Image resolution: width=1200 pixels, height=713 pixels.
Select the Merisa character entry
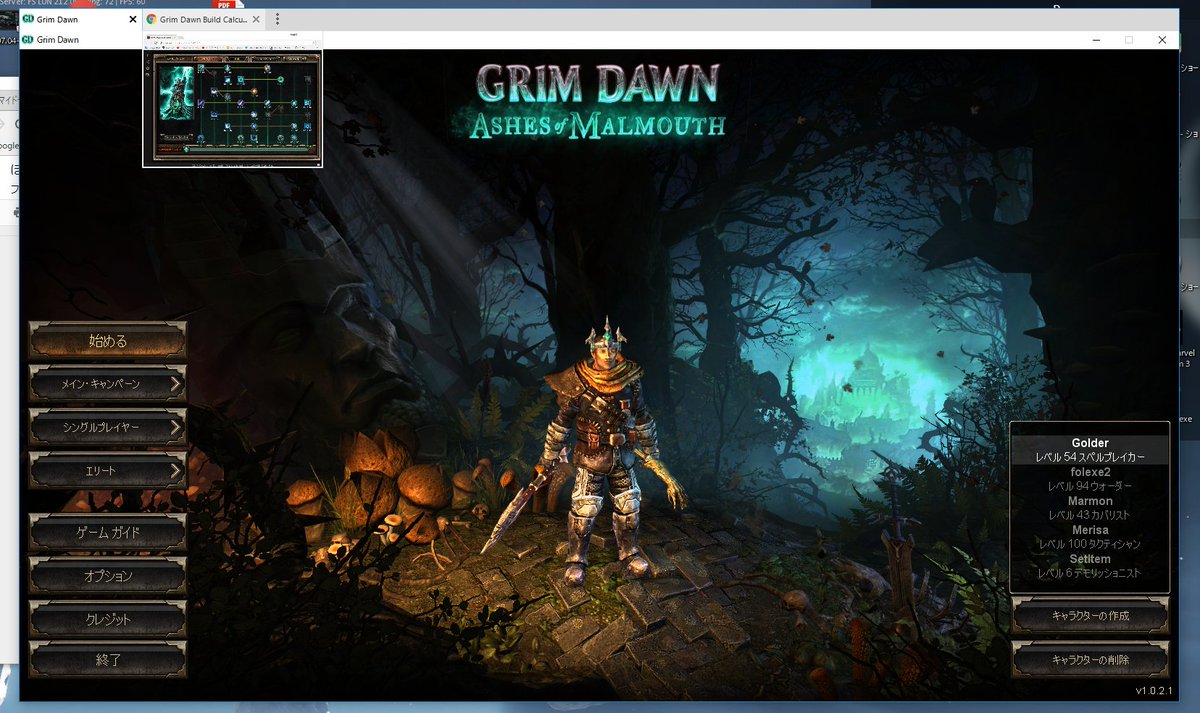point(1089,537)
